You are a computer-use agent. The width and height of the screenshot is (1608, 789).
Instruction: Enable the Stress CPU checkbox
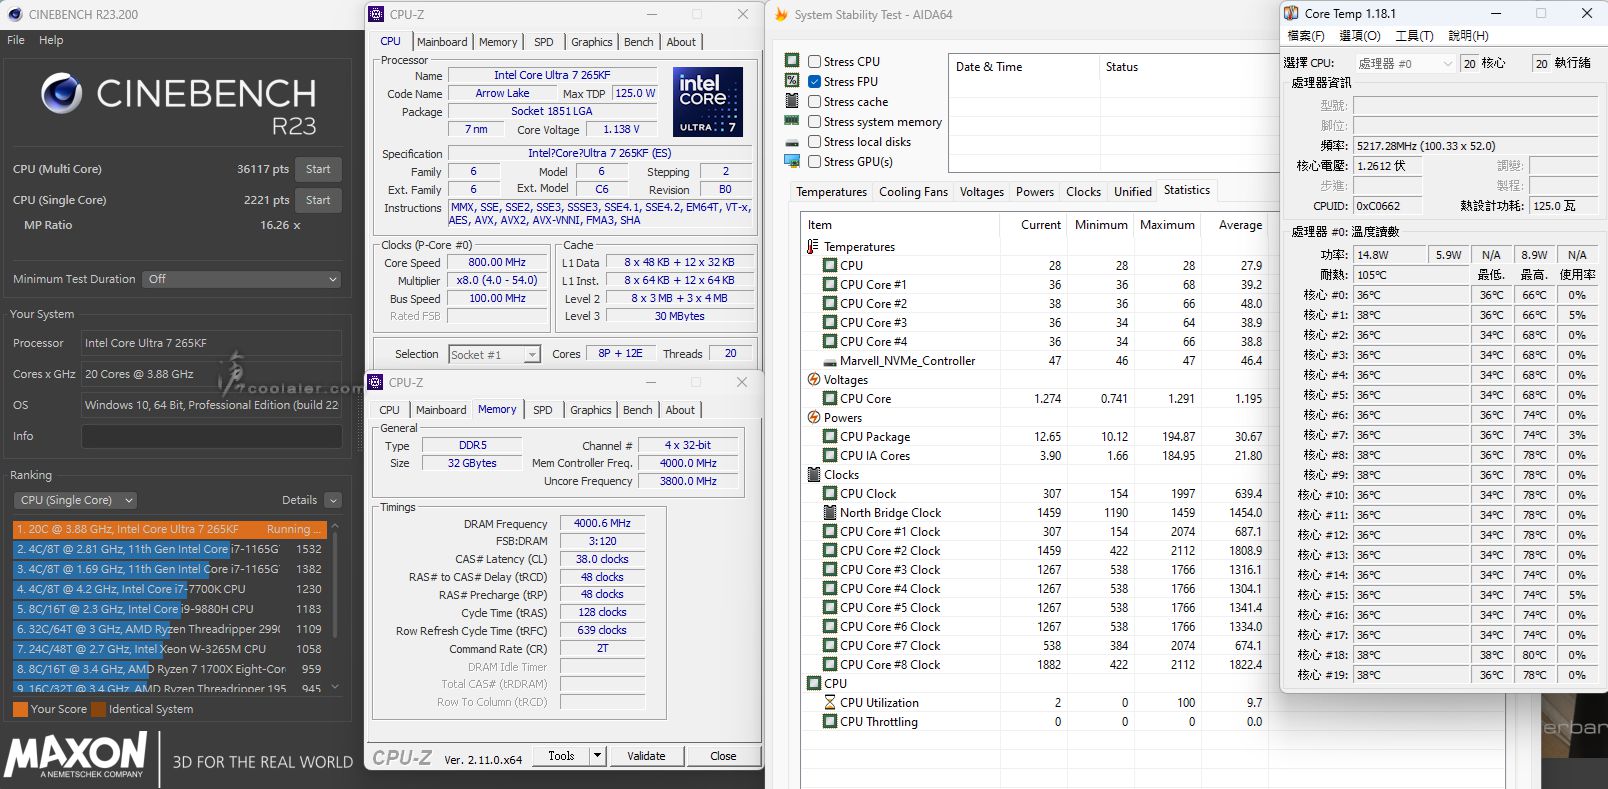click(x=814, y=61)
